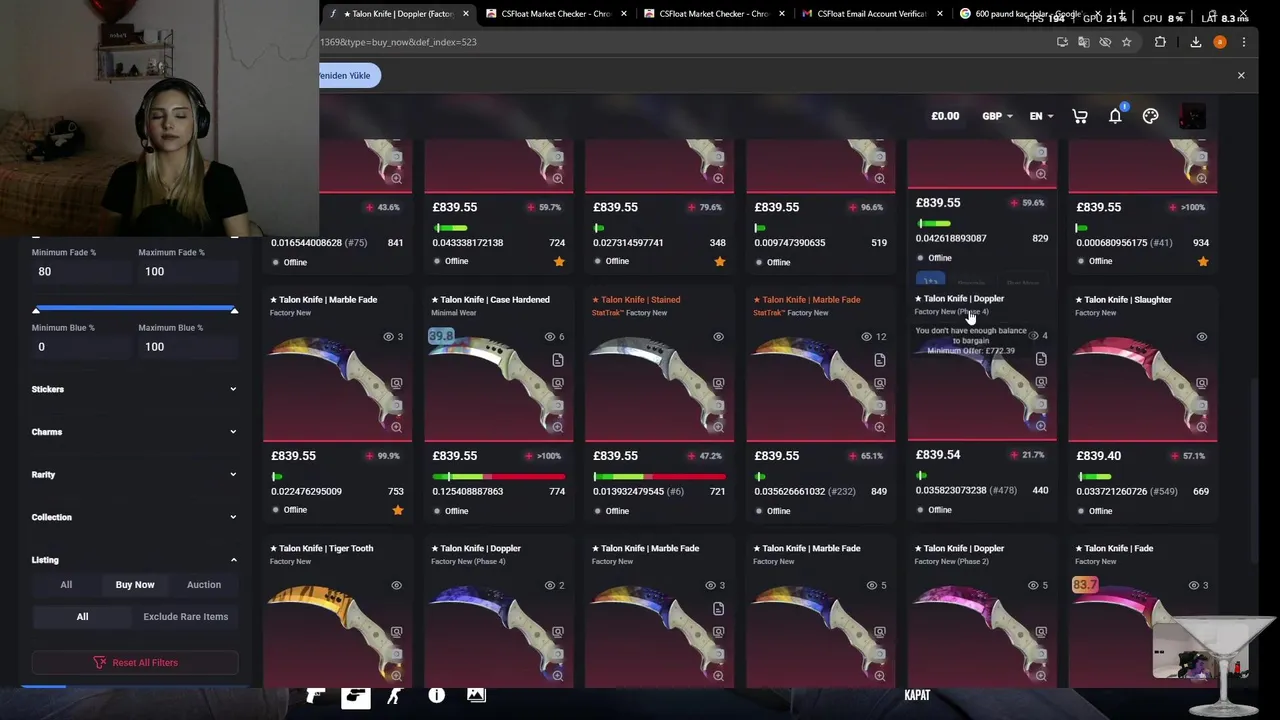The height and width of the screenshot is (720, 1280).
Task: Close the reload notification bar
Action: point(1241,75)
